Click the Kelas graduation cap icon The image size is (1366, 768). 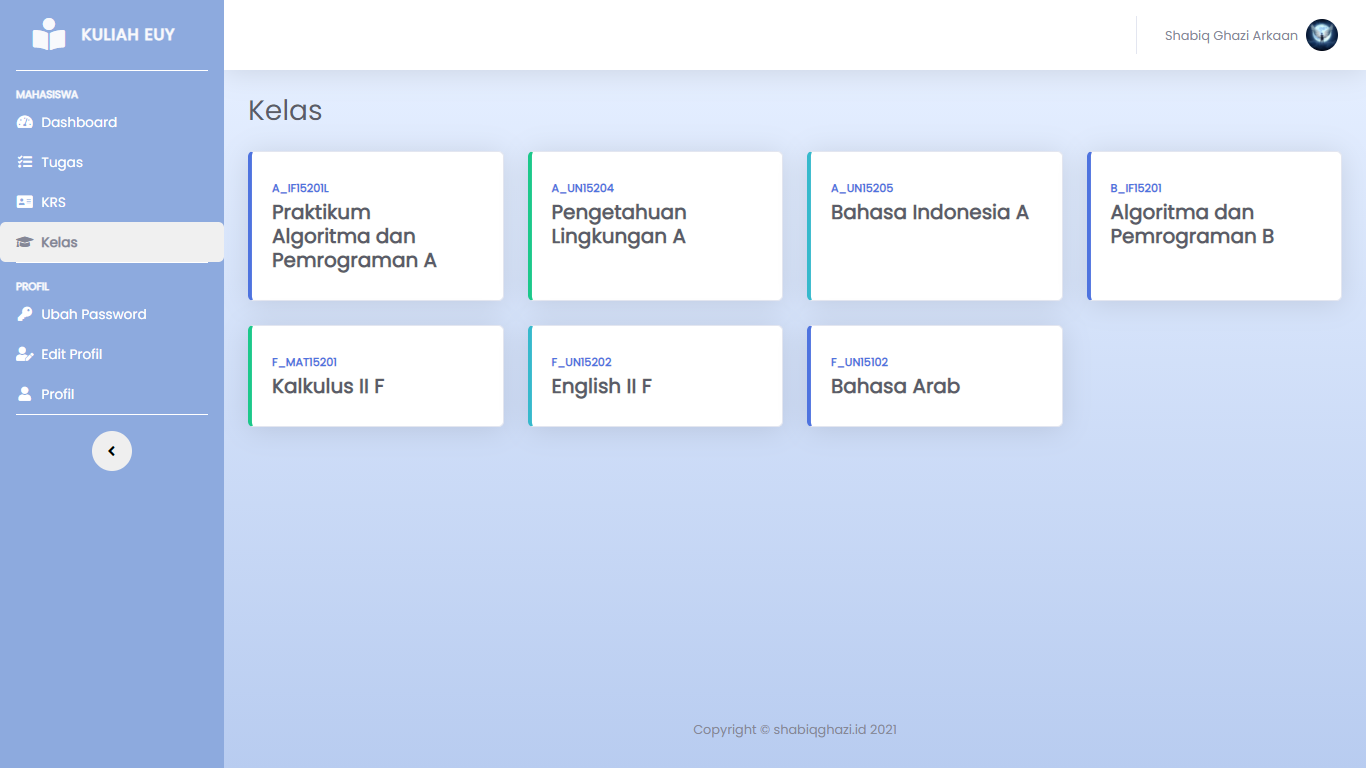pos(26,242)
